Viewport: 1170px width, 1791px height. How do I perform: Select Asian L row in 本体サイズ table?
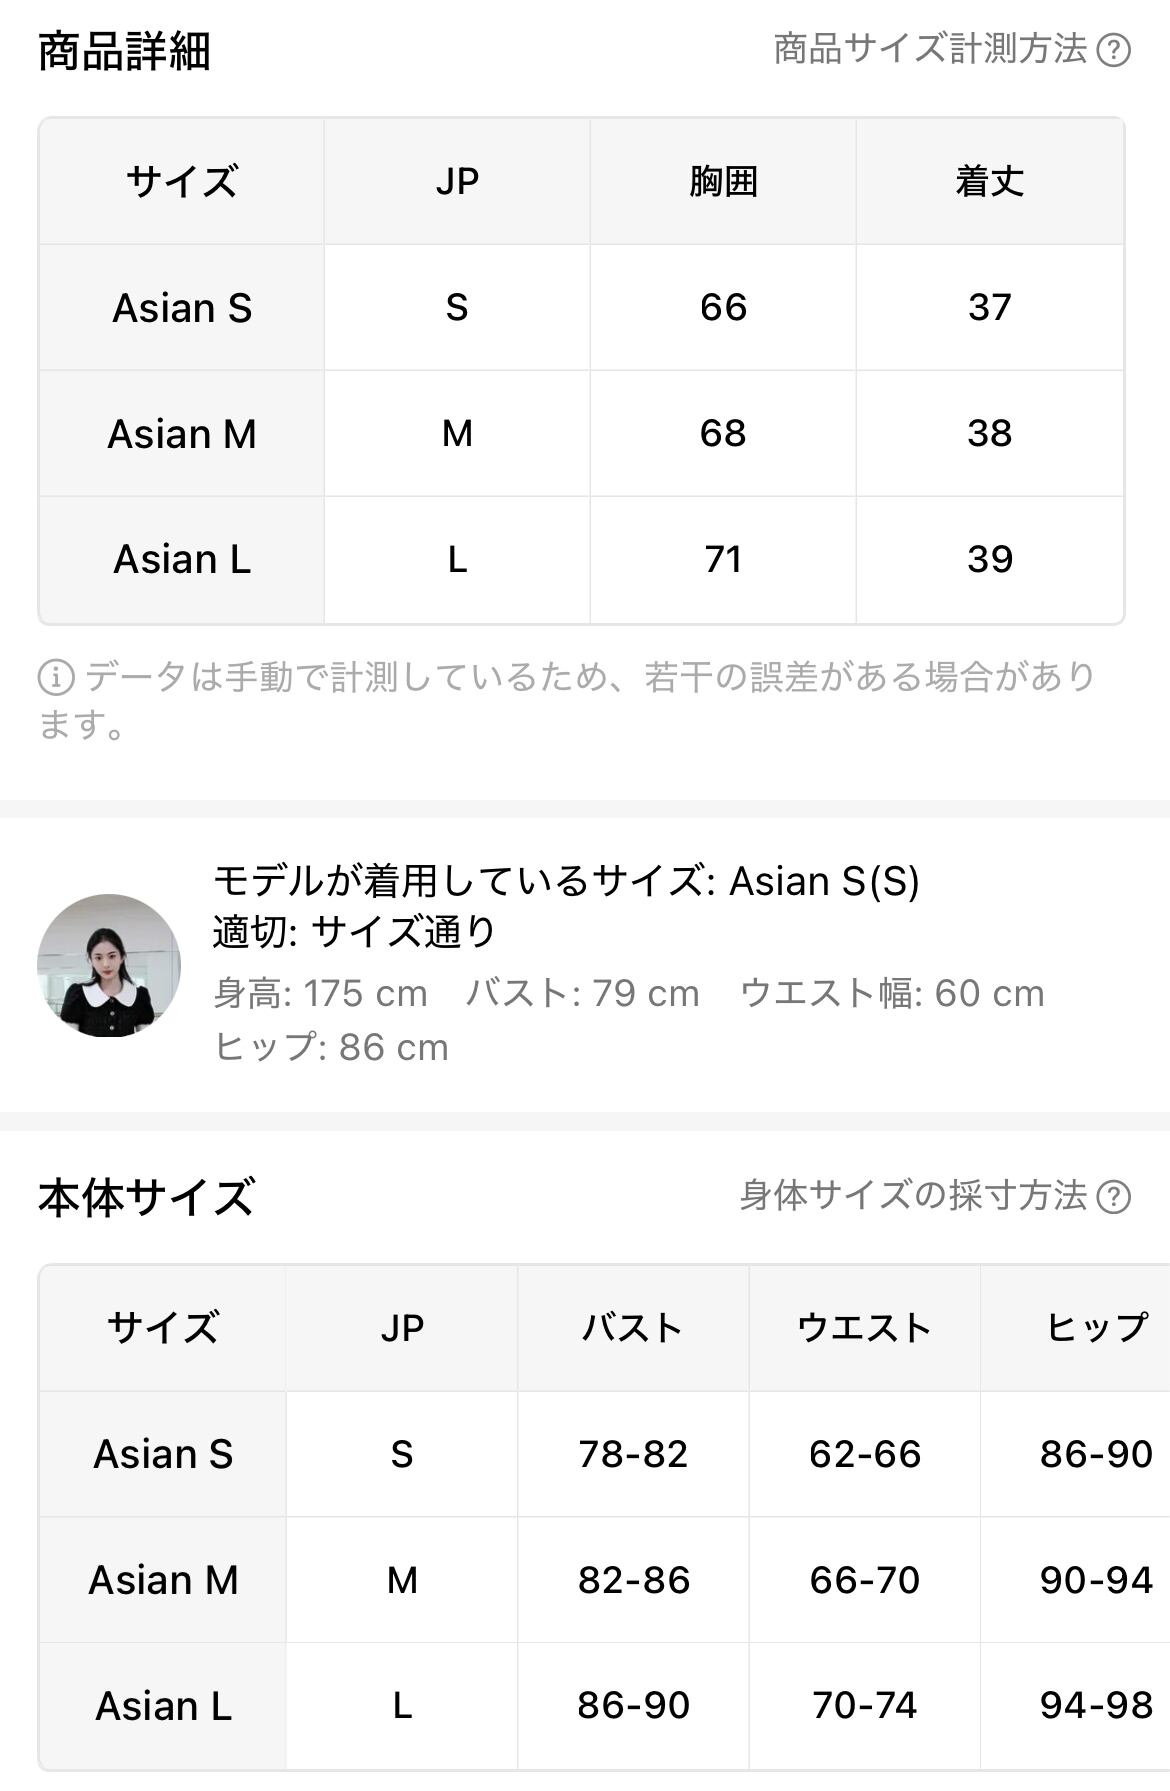pos(163,1706)
